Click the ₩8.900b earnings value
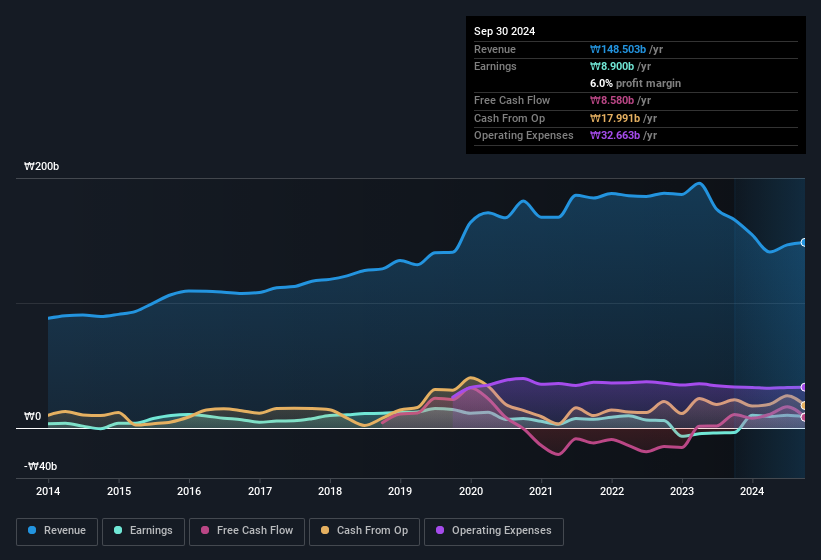 612,66
